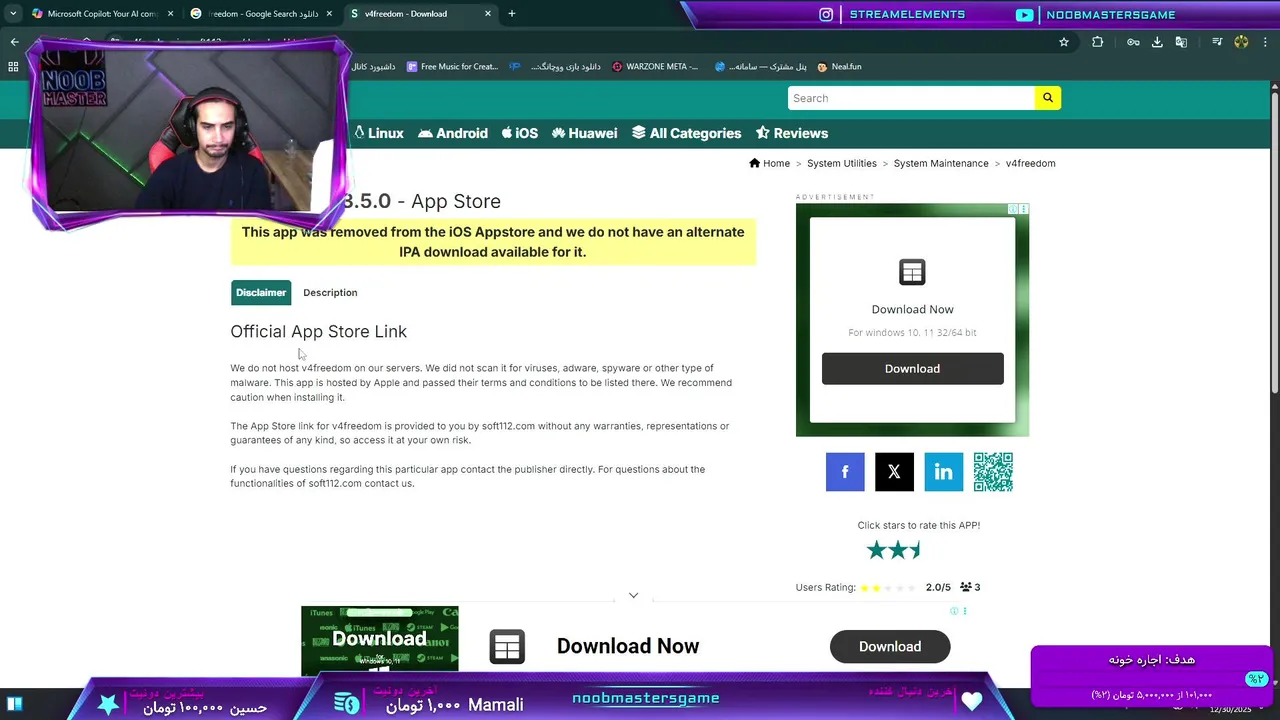
Task: Open the browser extensions puzzle icon
Action: (1098, 42)
